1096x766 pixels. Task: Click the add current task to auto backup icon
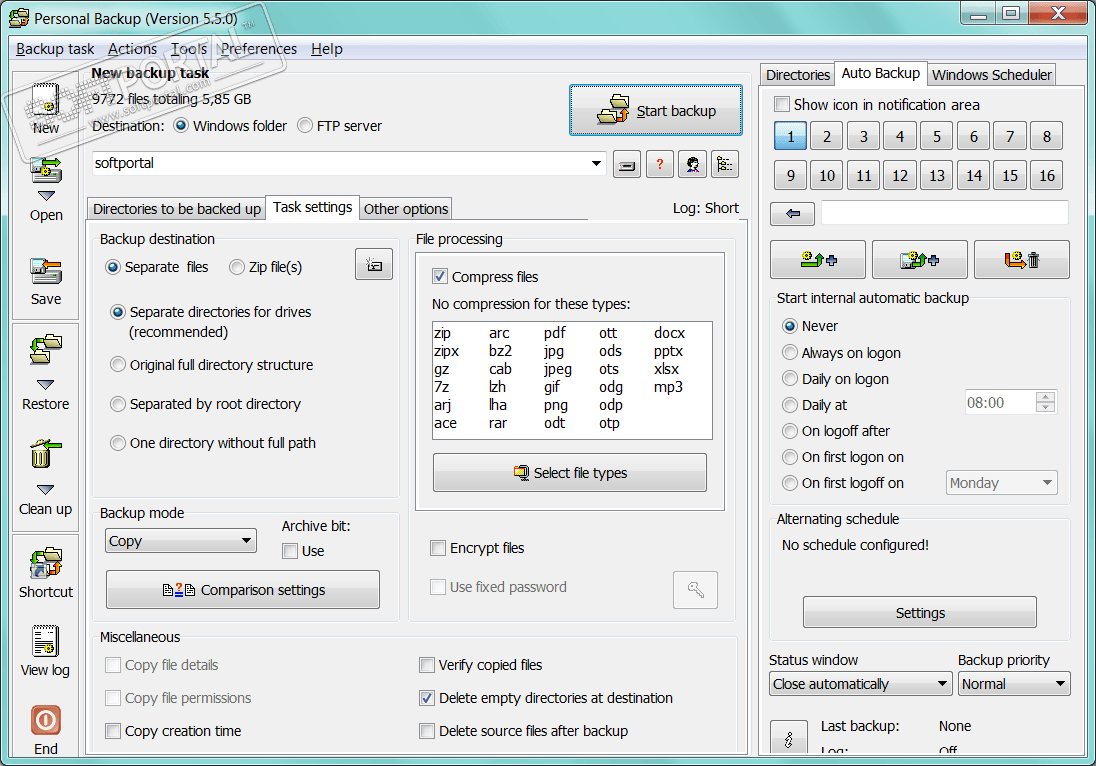818,260
